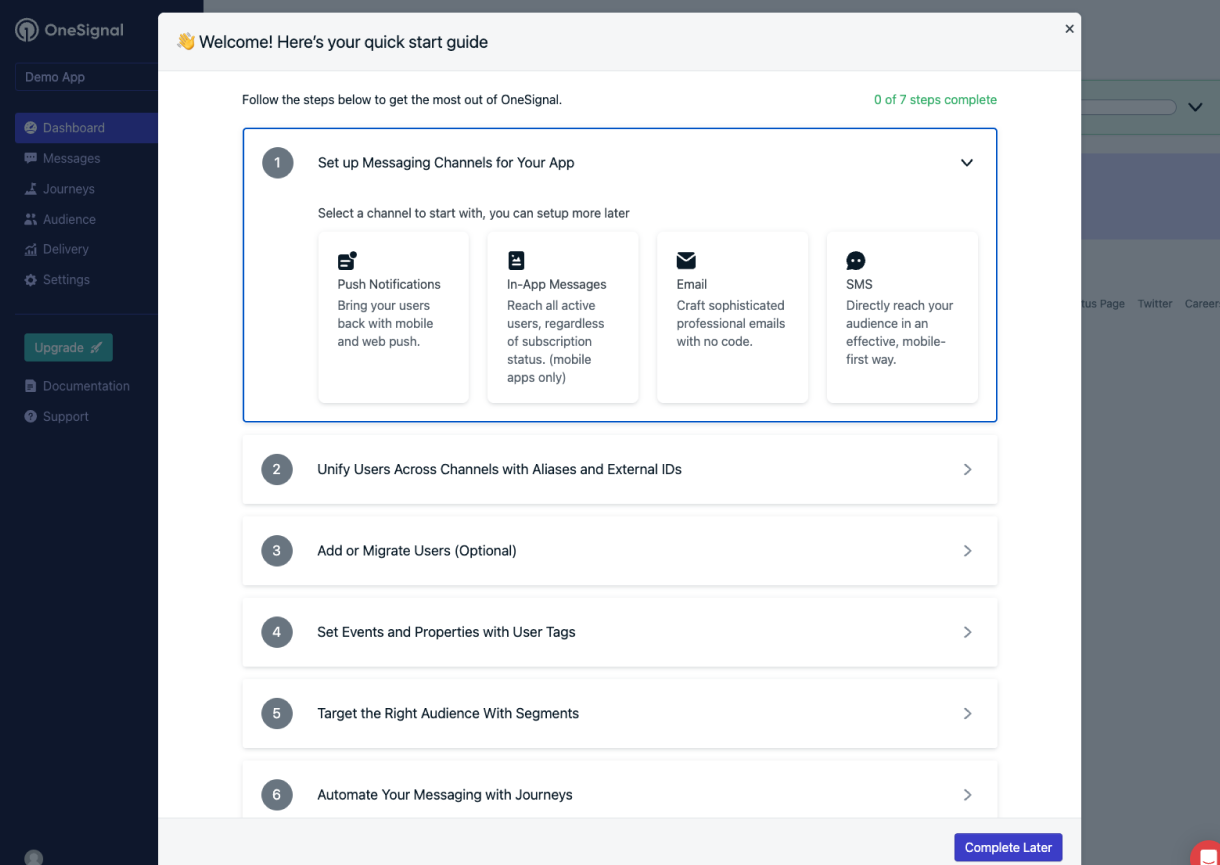Click the user avatar at sidebar bottom
Image resolution: width=1220 pixels, height=865 pixels.
click(x=34, y=858)
